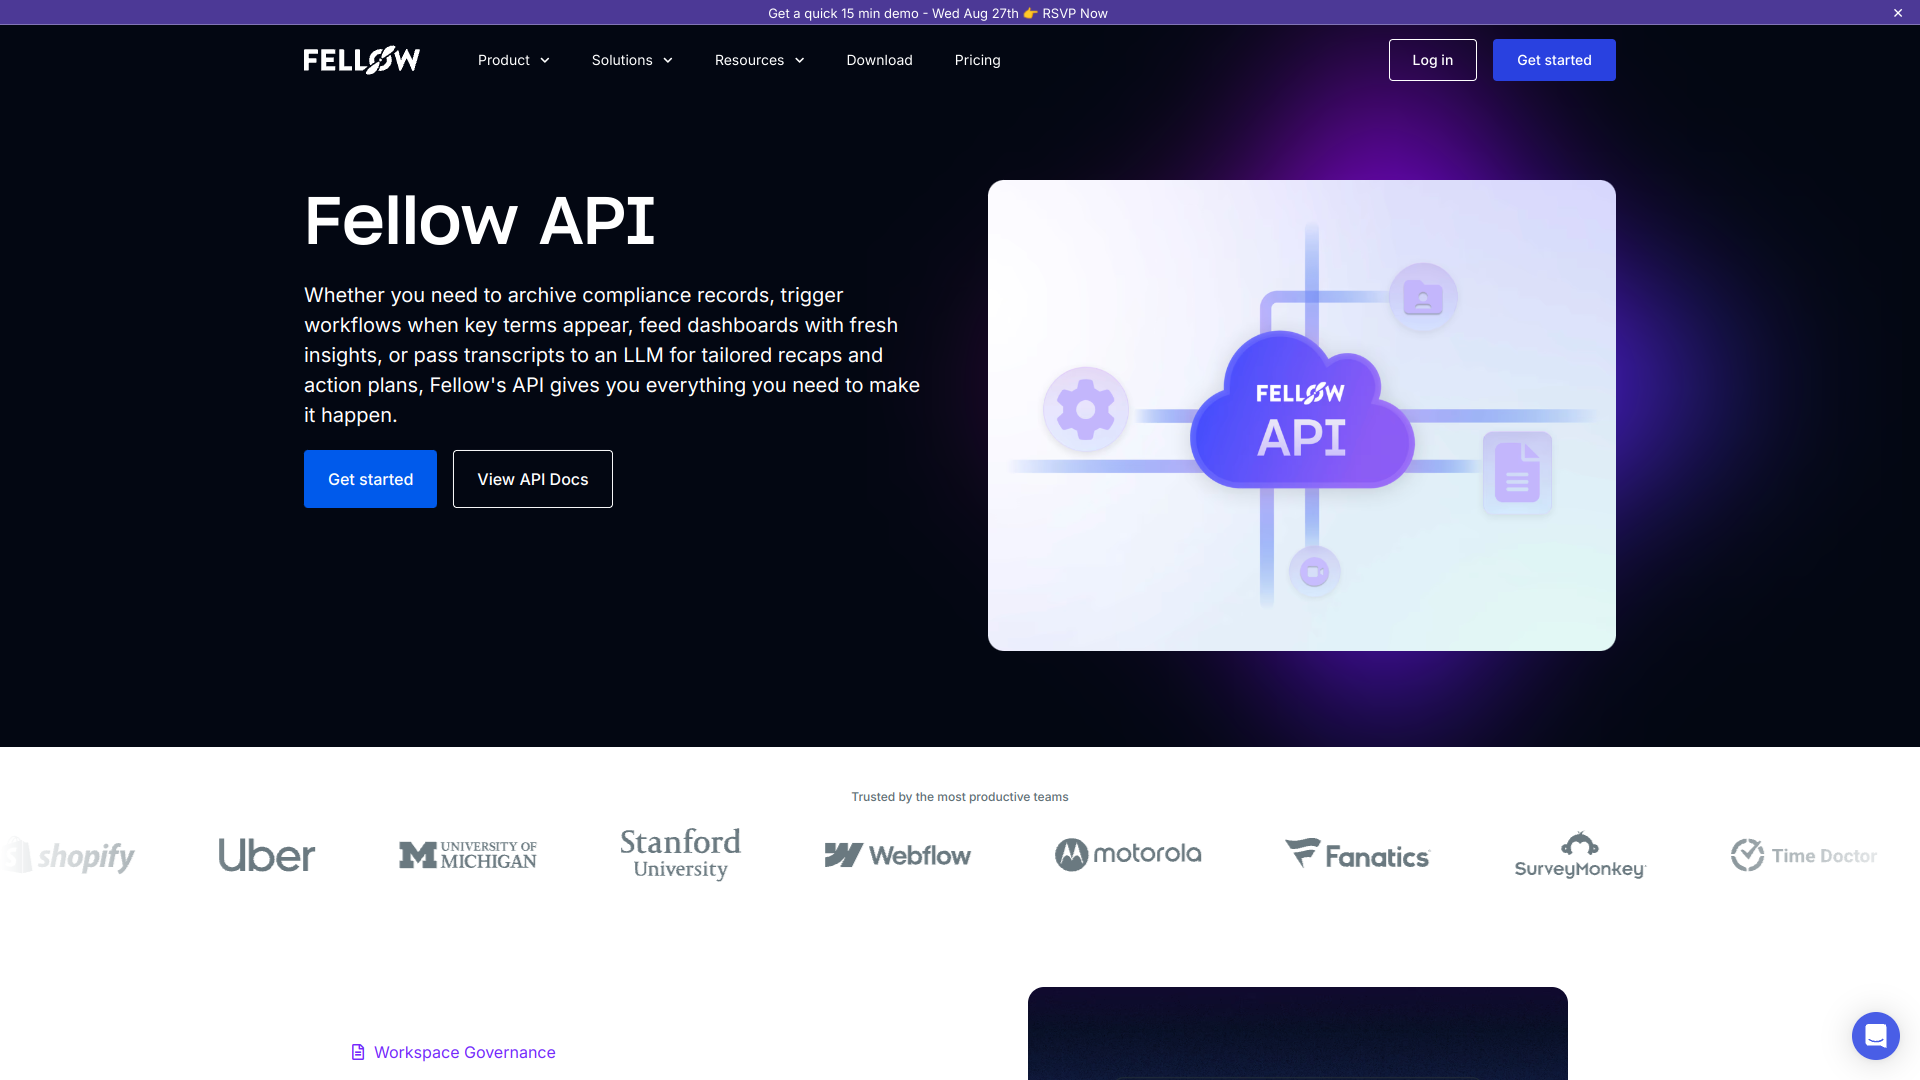Click the Shopify company logo
Screen dimensions: 1920x1080
coord(70,855)
